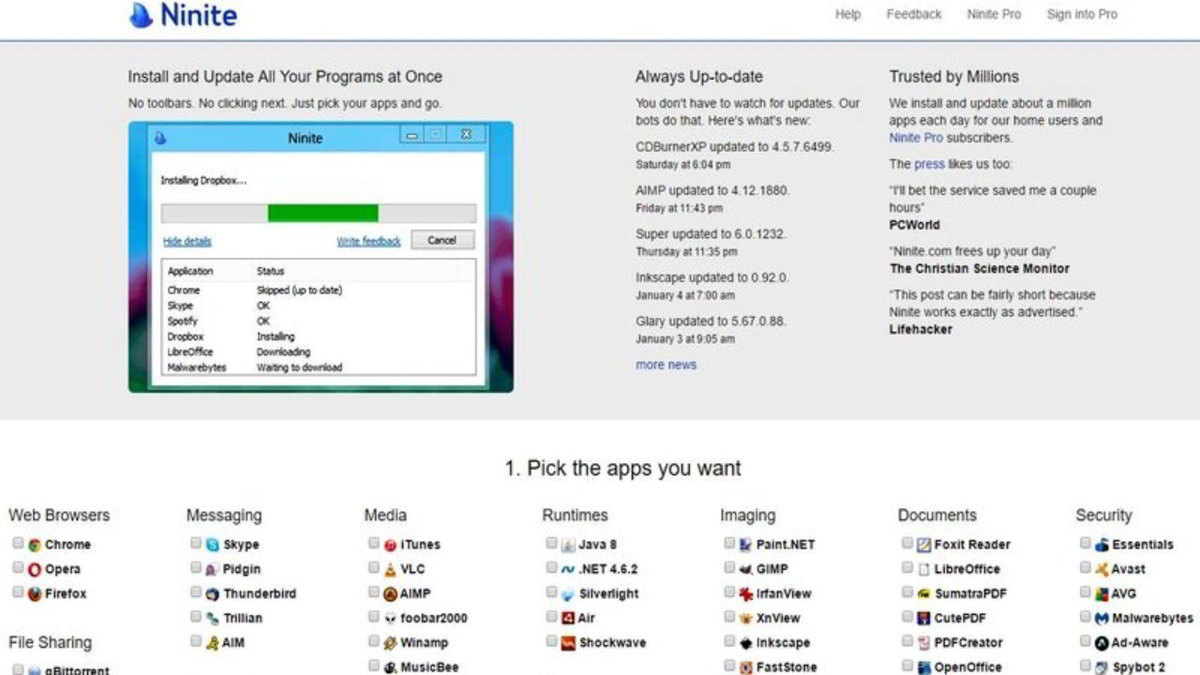
Task: Click the Skype app icon
Action: click(212, 545)
